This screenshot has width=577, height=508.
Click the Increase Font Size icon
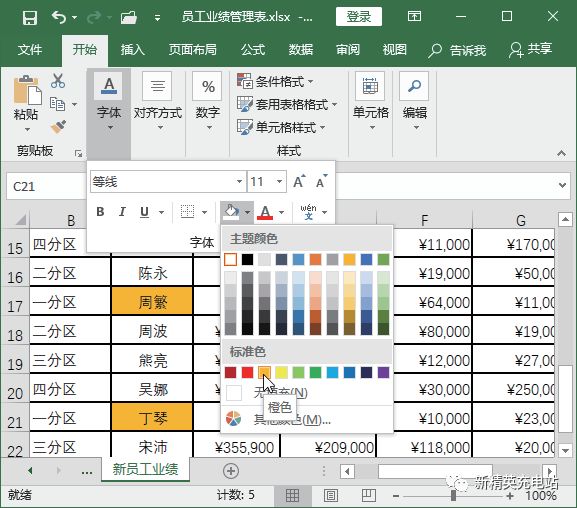click(x=299, y=181)
